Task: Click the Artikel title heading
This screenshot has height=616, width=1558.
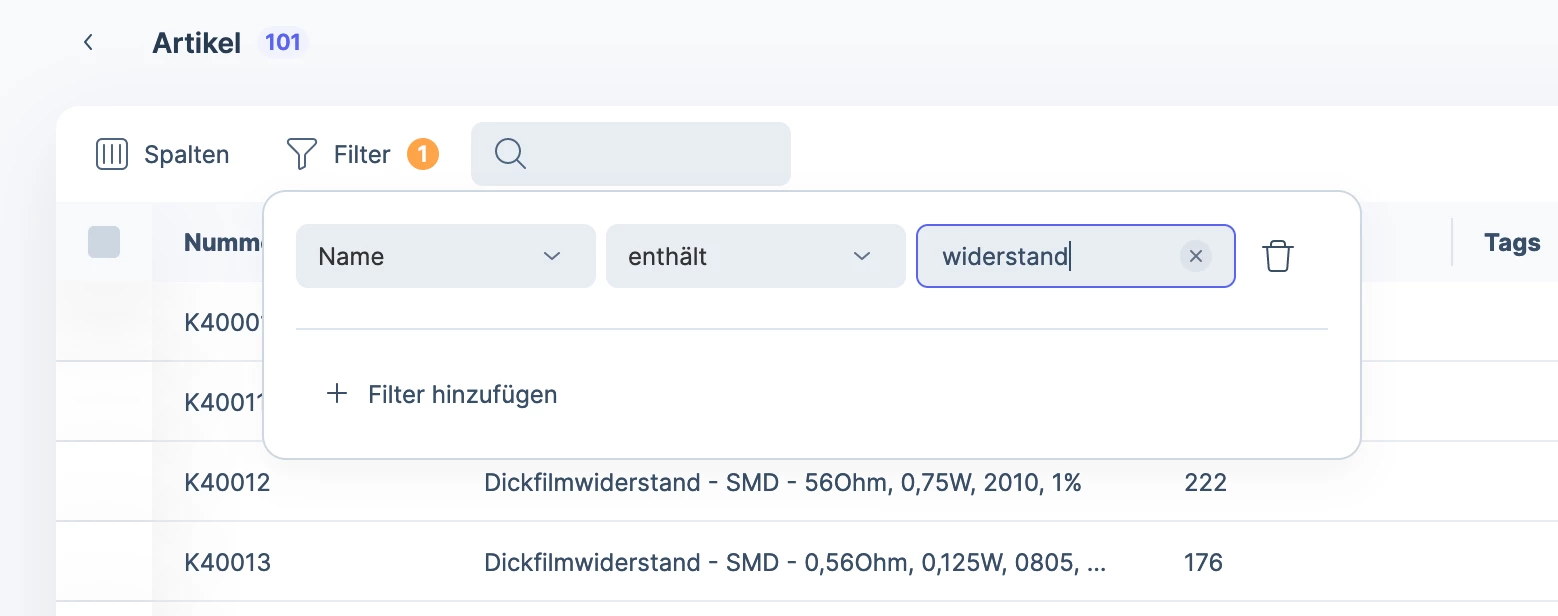Action: pos(196,42)
